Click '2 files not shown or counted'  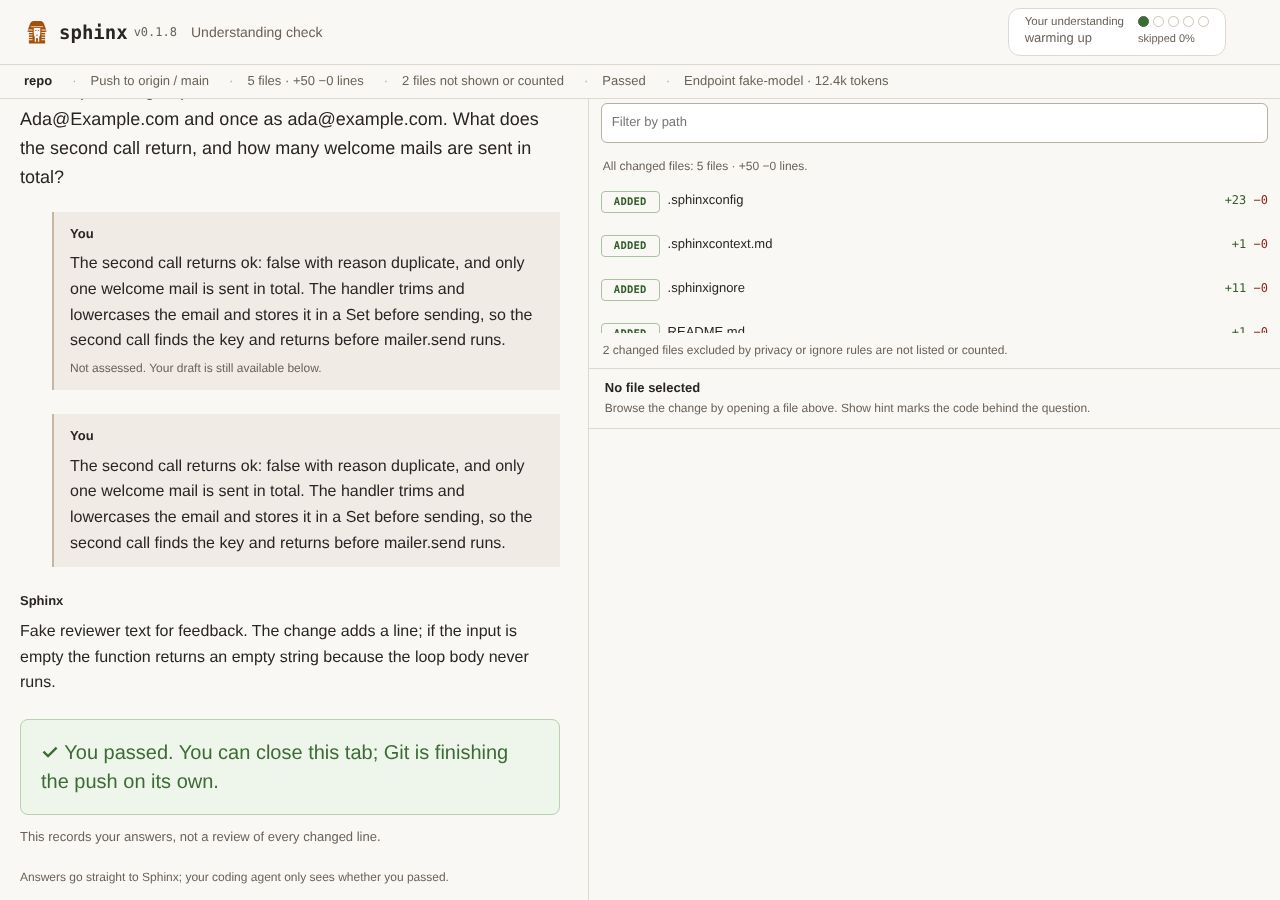tap(483, 81)
